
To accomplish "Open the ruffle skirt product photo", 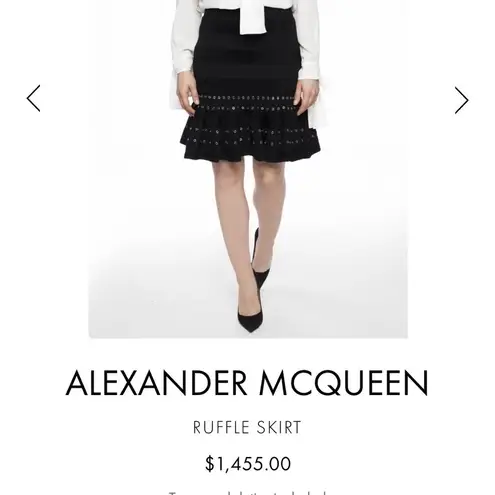I will [x=248, y=169].
